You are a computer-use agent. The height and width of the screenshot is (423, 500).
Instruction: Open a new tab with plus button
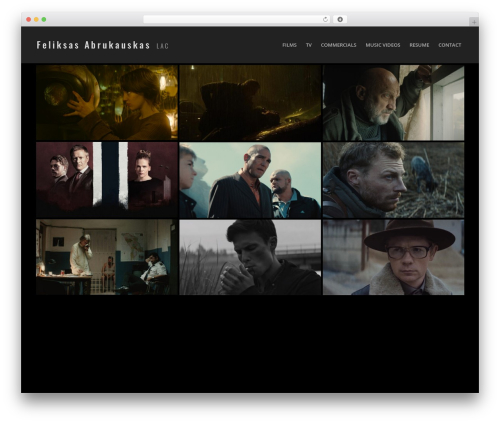pos(474,22)
